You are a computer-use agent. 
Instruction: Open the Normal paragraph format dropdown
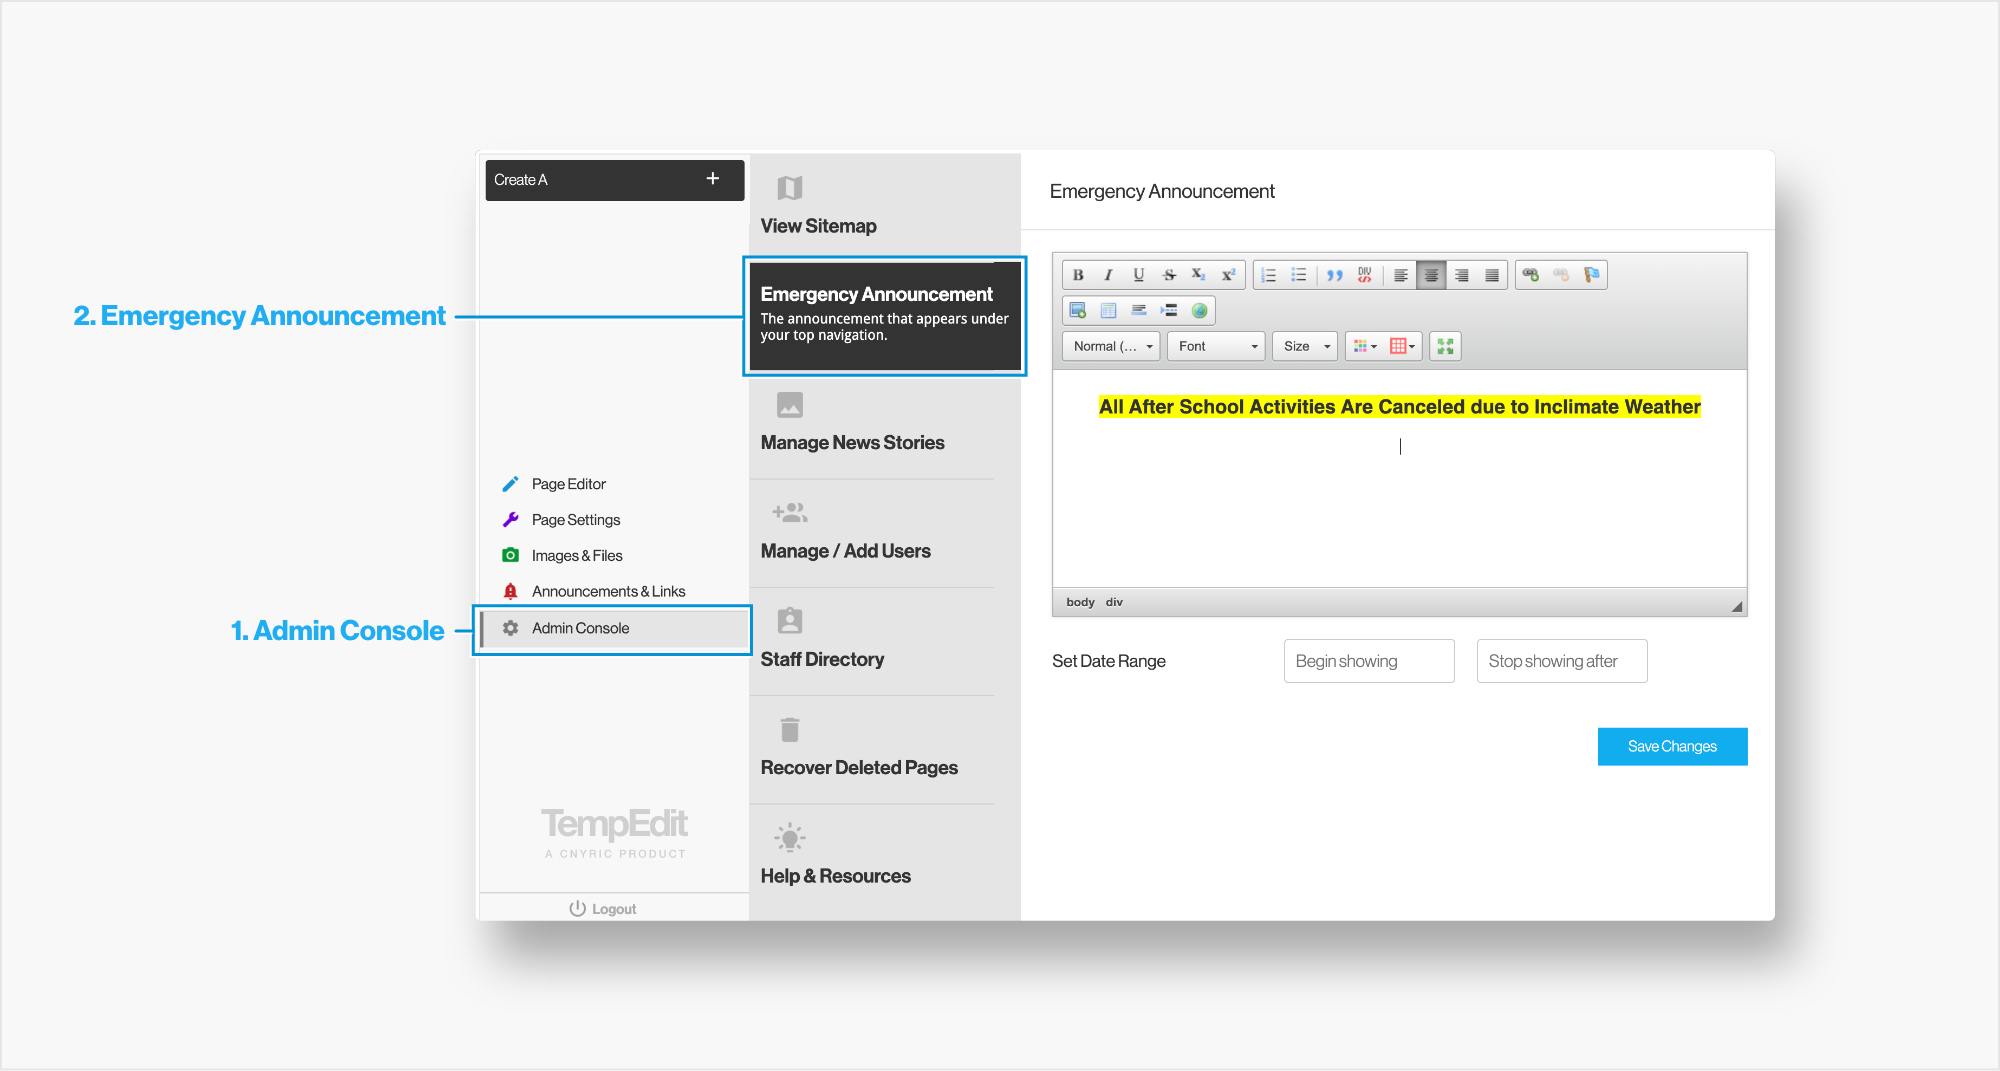point(1111,346)
